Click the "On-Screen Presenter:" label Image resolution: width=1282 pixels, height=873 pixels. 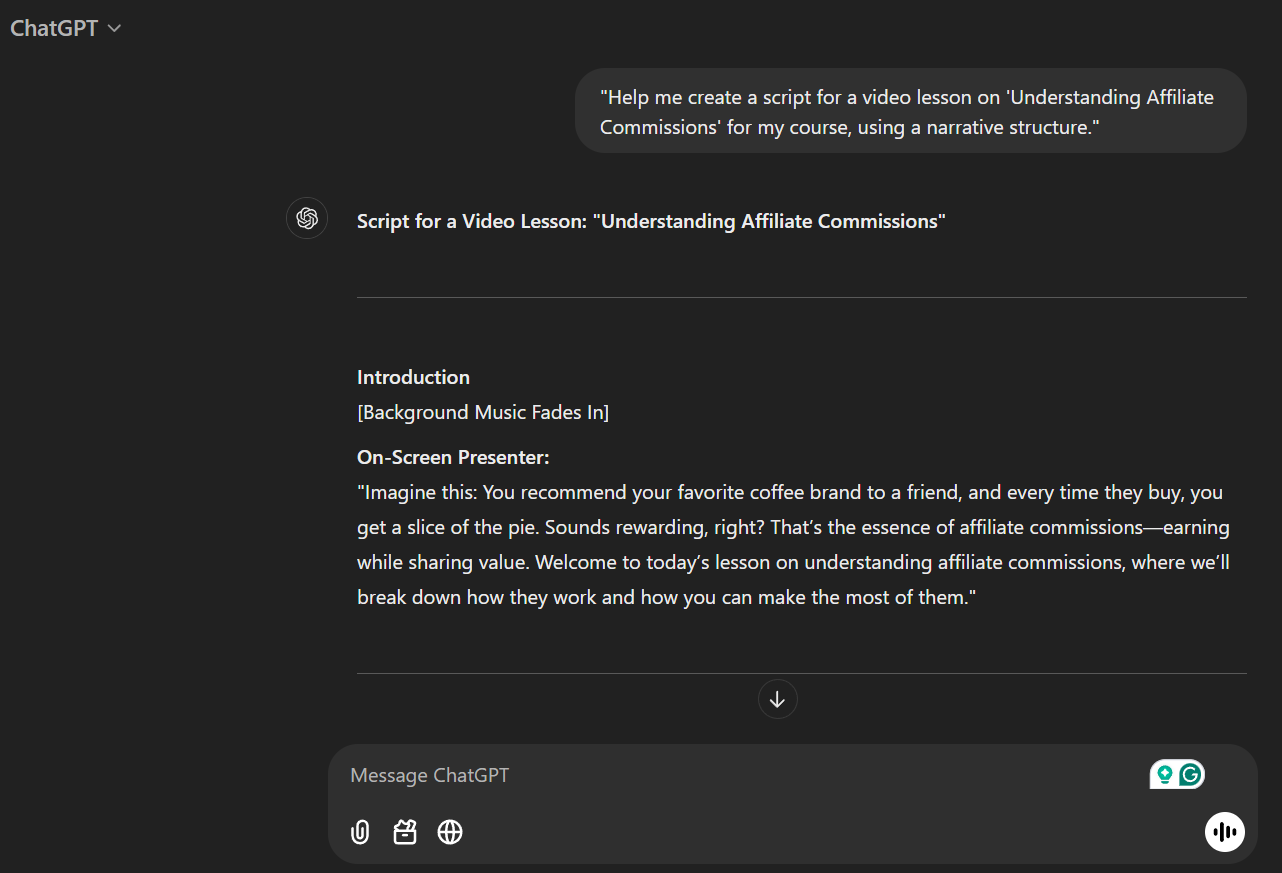(x=453, y=457)
